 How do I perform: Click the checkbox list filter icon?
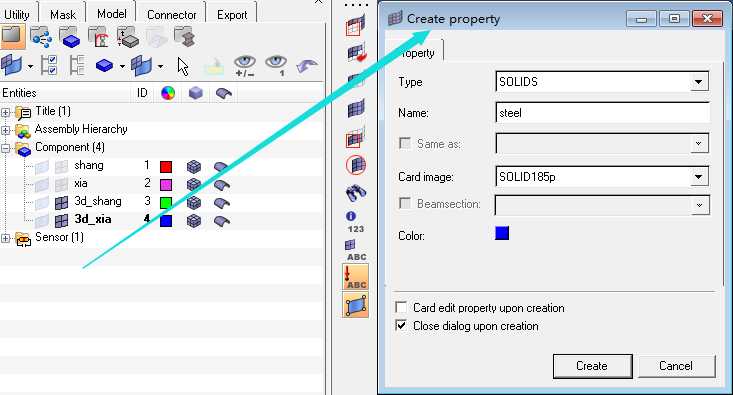coord(49,65)
